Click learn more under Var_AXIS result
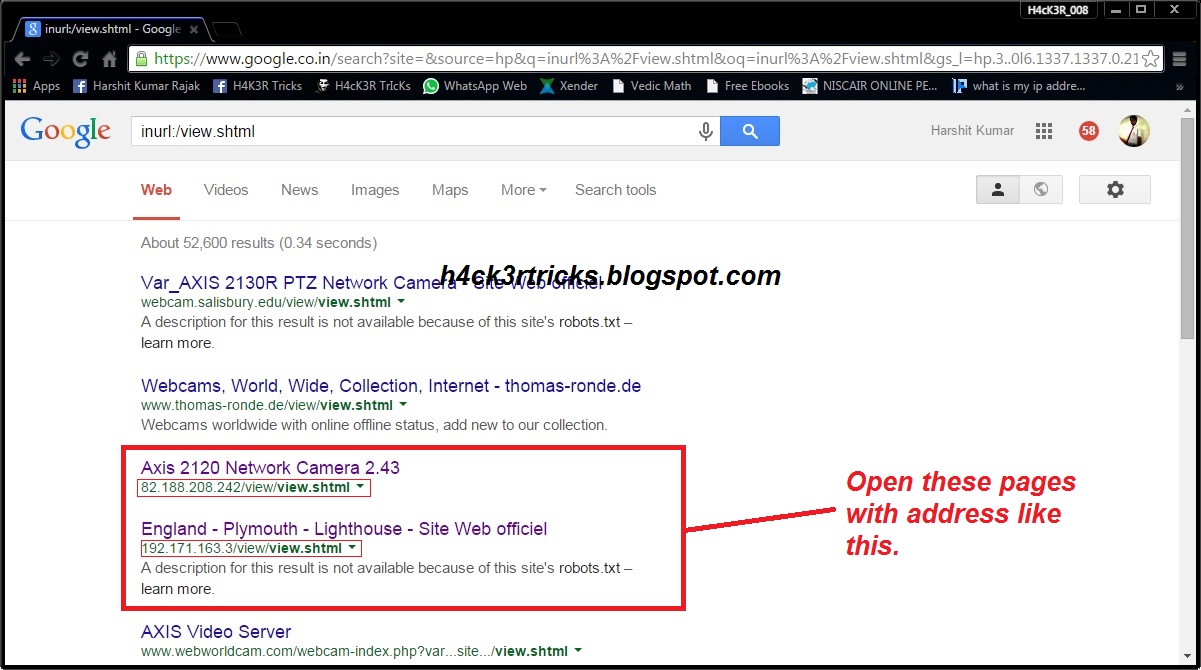The image size is (1201, 670). (177, 342)
